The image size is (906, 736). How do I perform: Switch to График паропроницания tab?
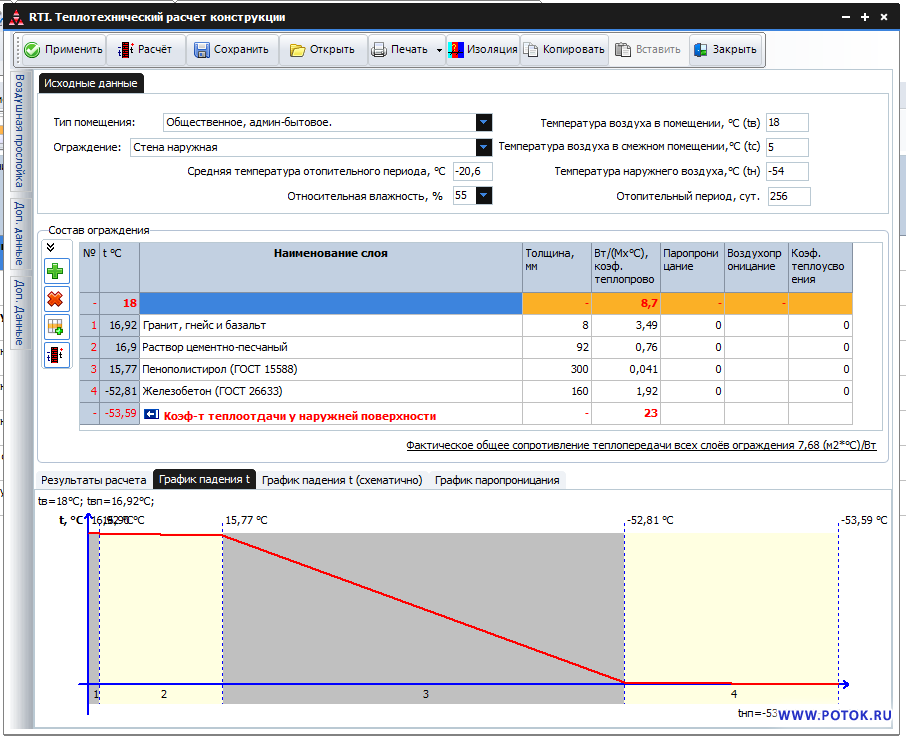[x=497, y=480]
